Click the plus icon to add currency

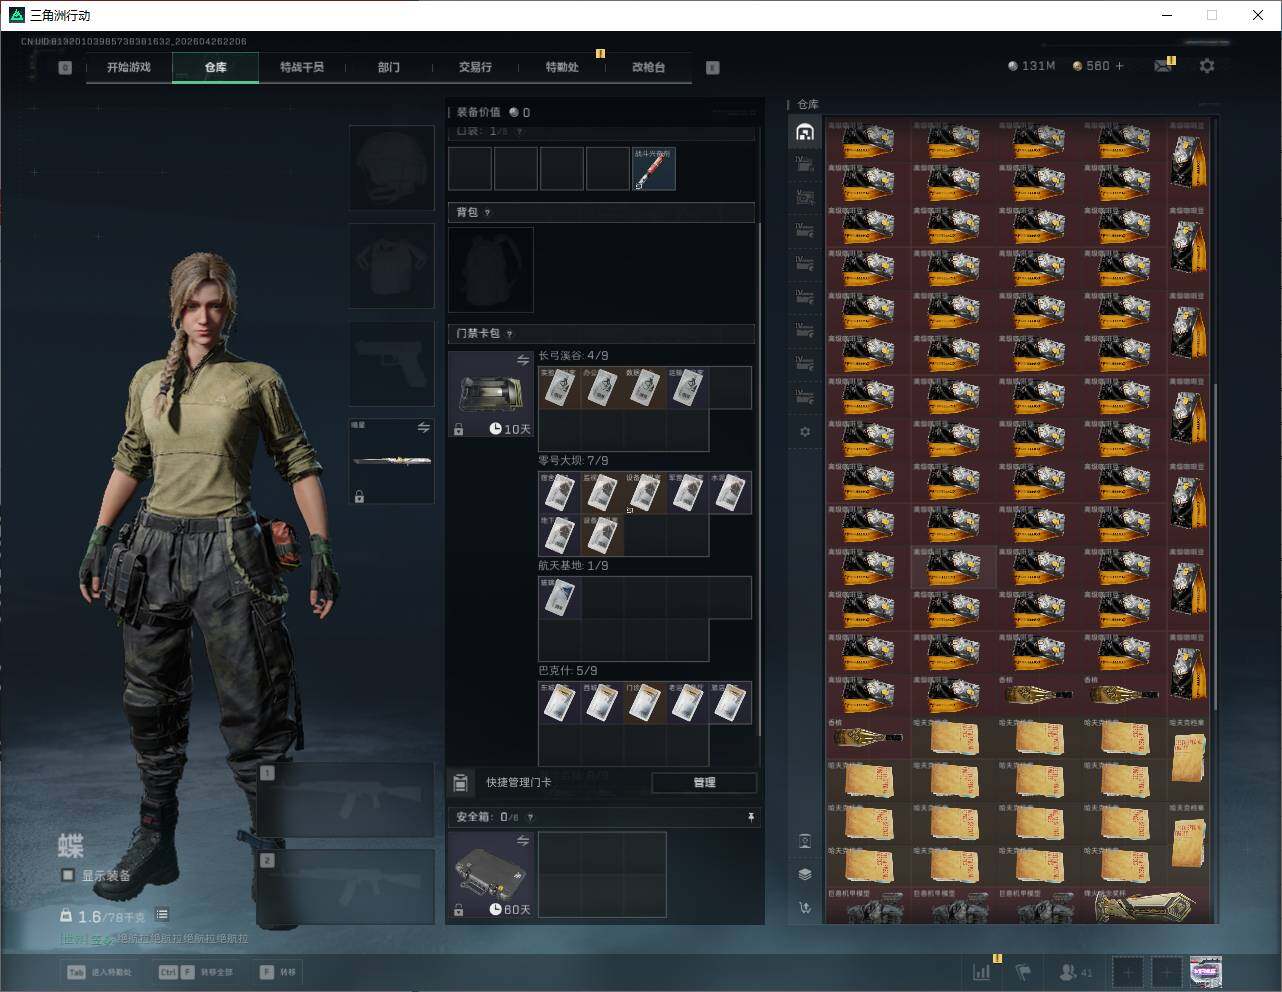(x=1119, y=66)
